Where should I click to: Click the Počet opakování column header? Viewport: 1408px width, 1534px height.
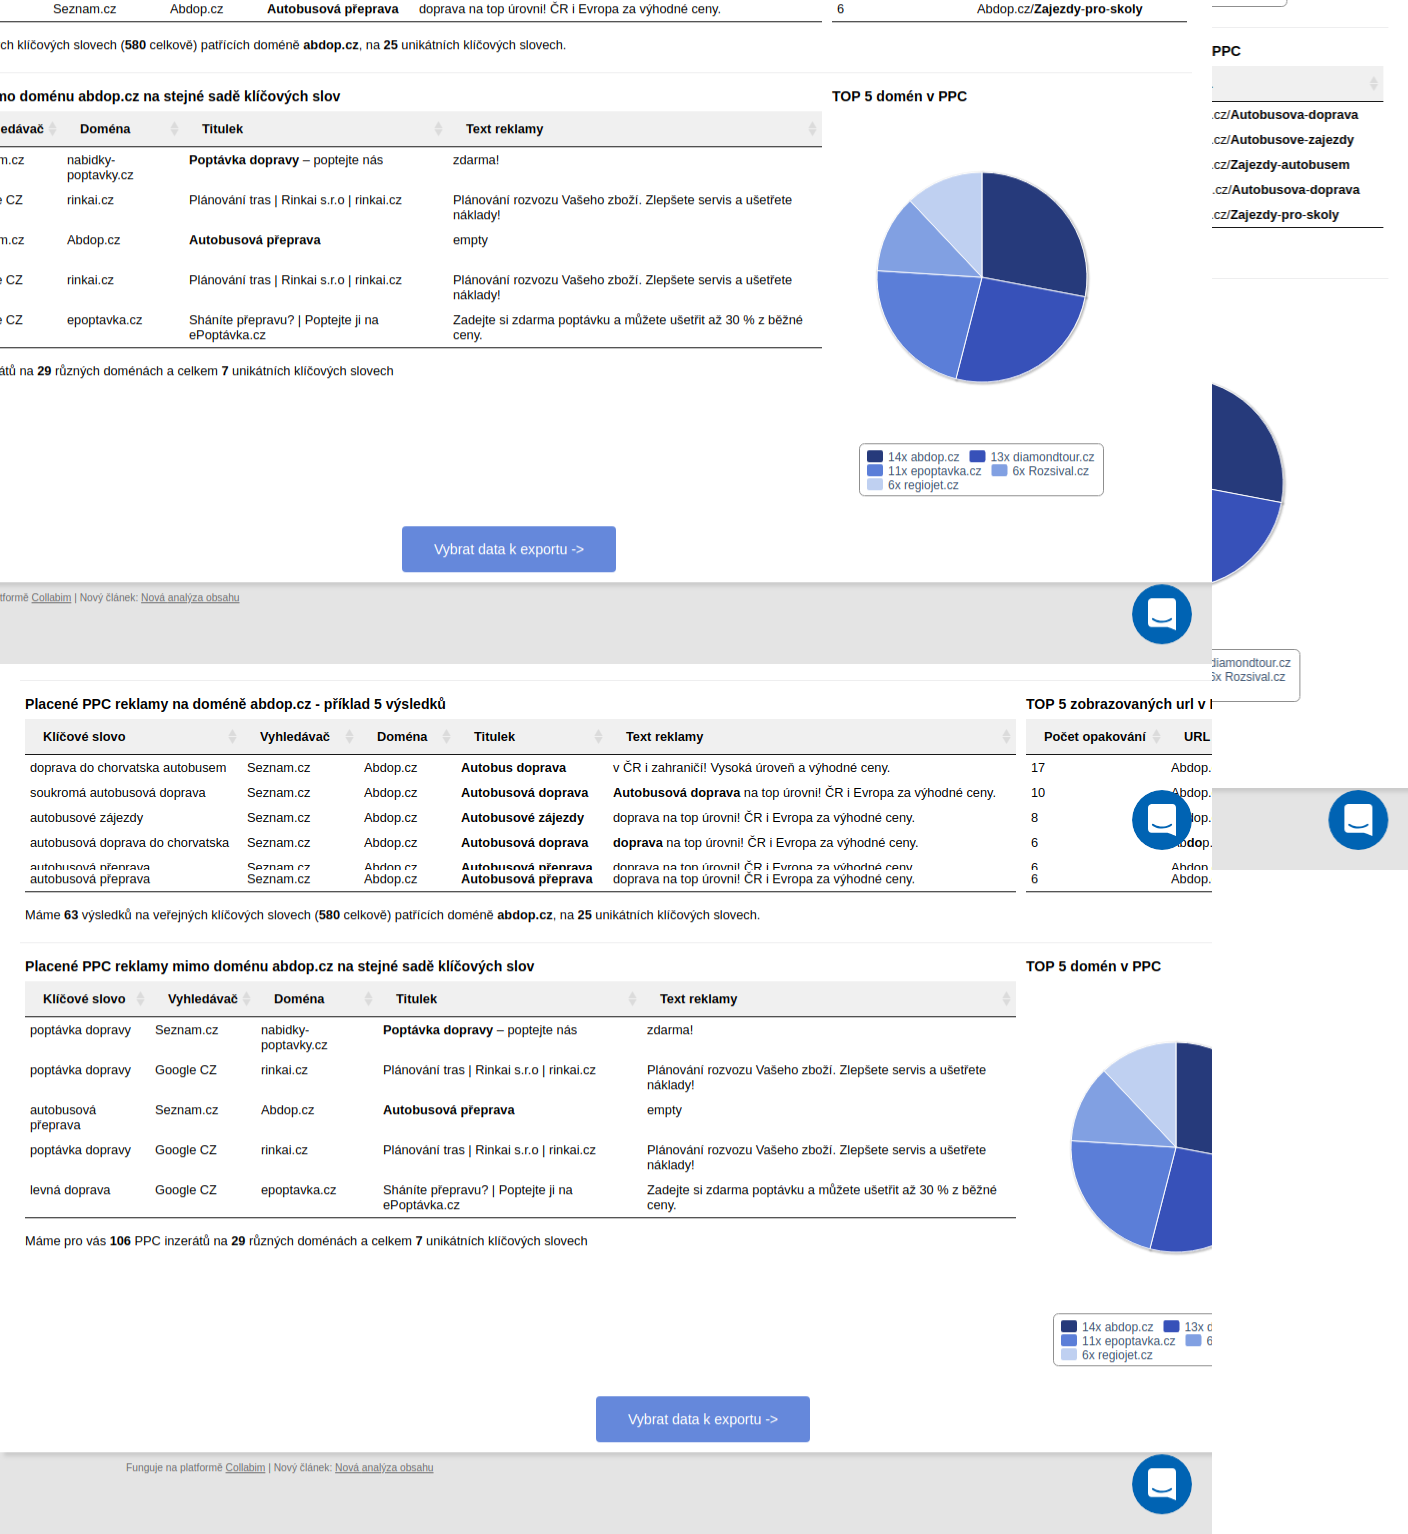click(1094, 737)
